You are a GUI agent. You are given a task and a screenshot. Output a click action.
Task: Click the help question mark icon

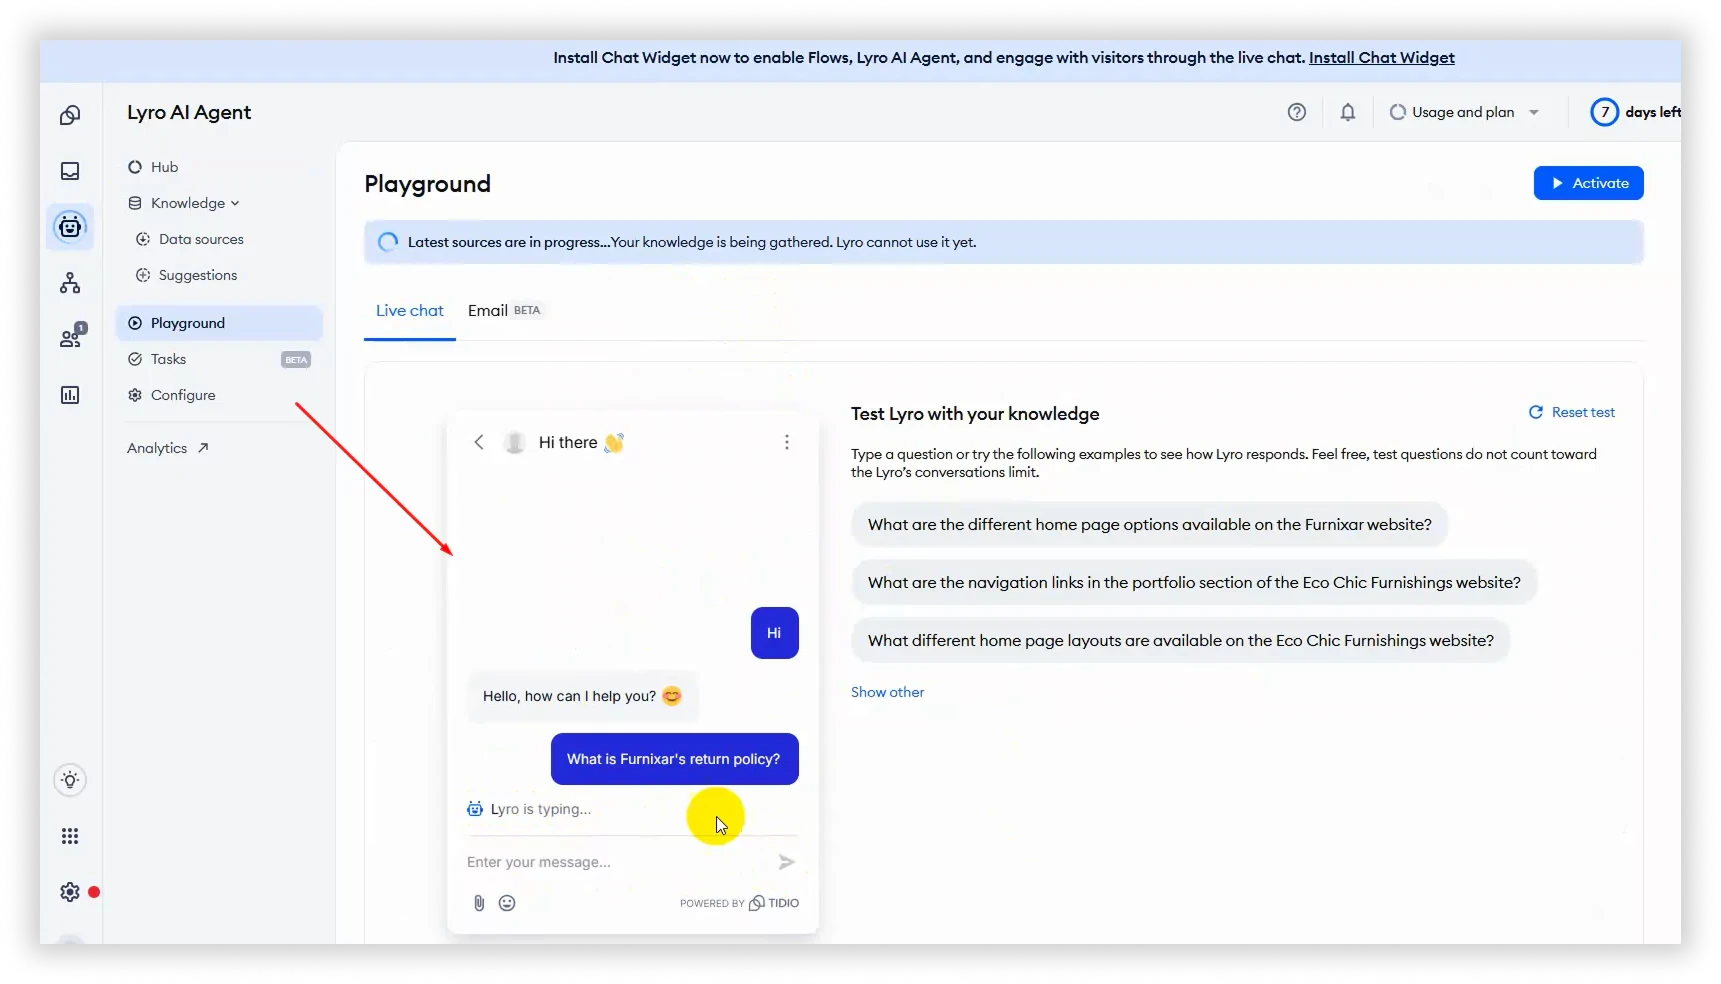pyautogui.click(x=1297, y=112)
